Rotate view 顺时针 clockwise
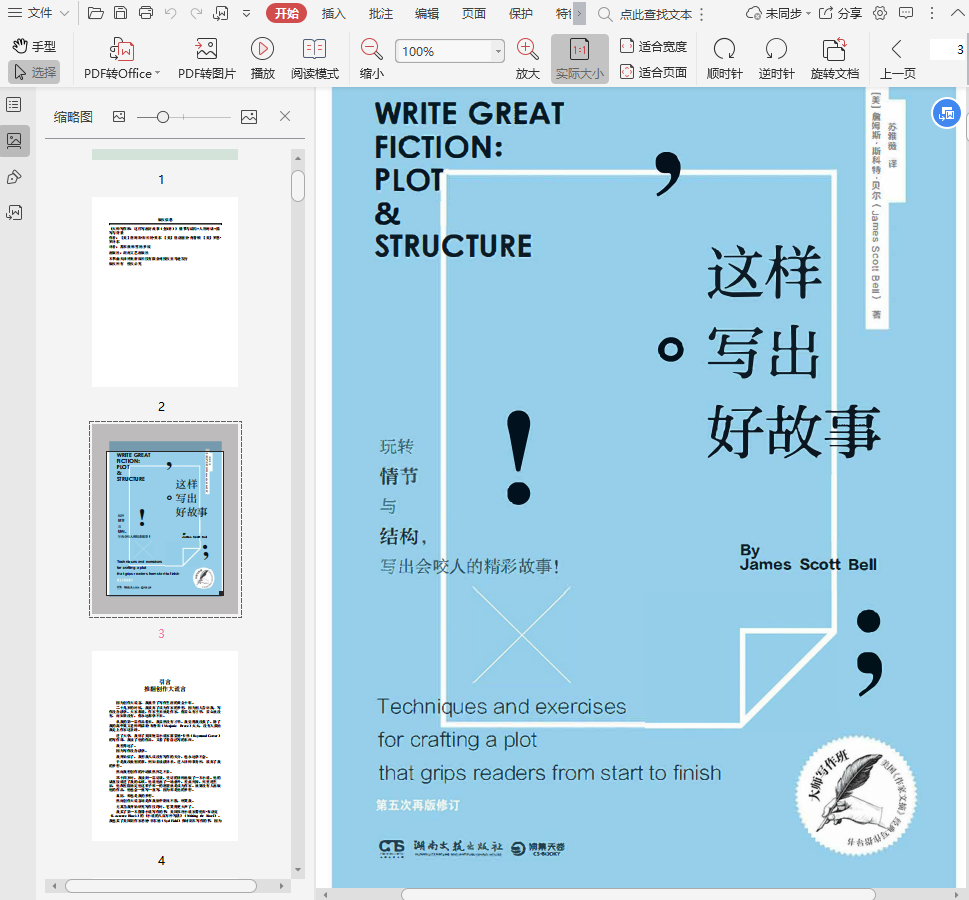Screen dimensions: 969x900 pos(724,59)
